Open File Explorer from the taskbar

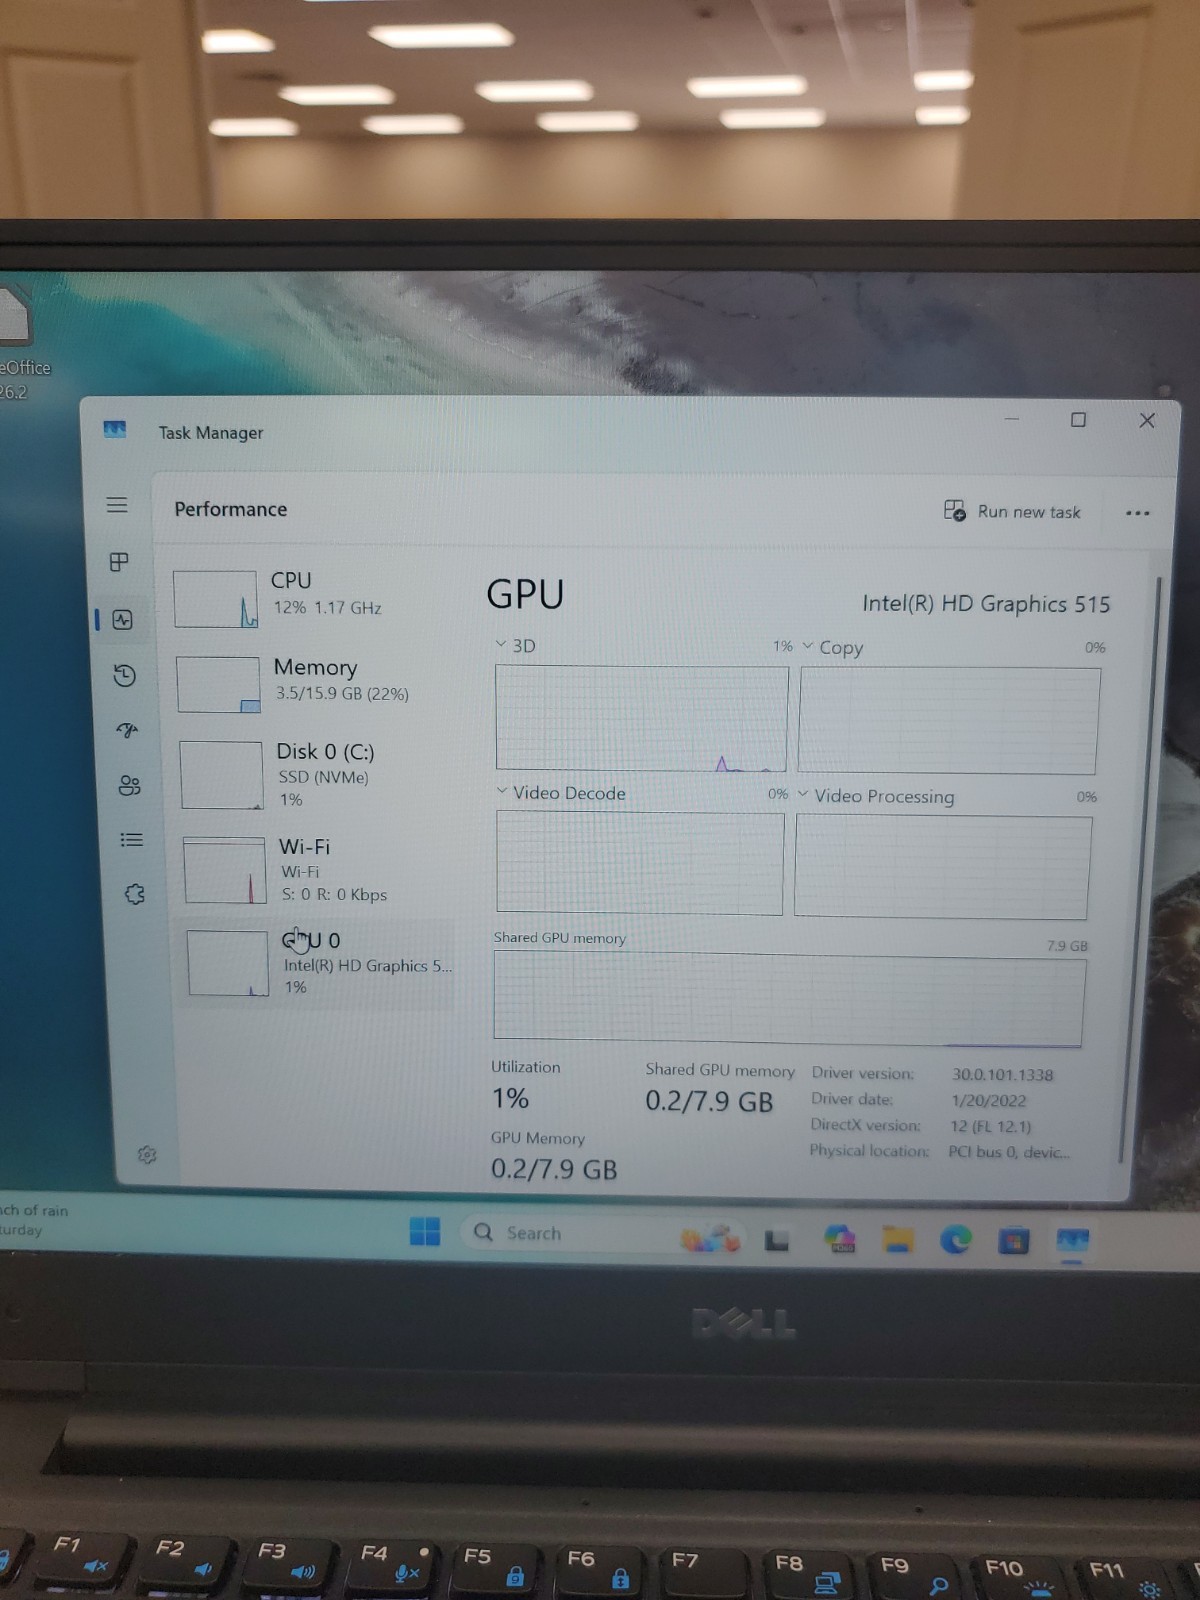coord(898,1240)
